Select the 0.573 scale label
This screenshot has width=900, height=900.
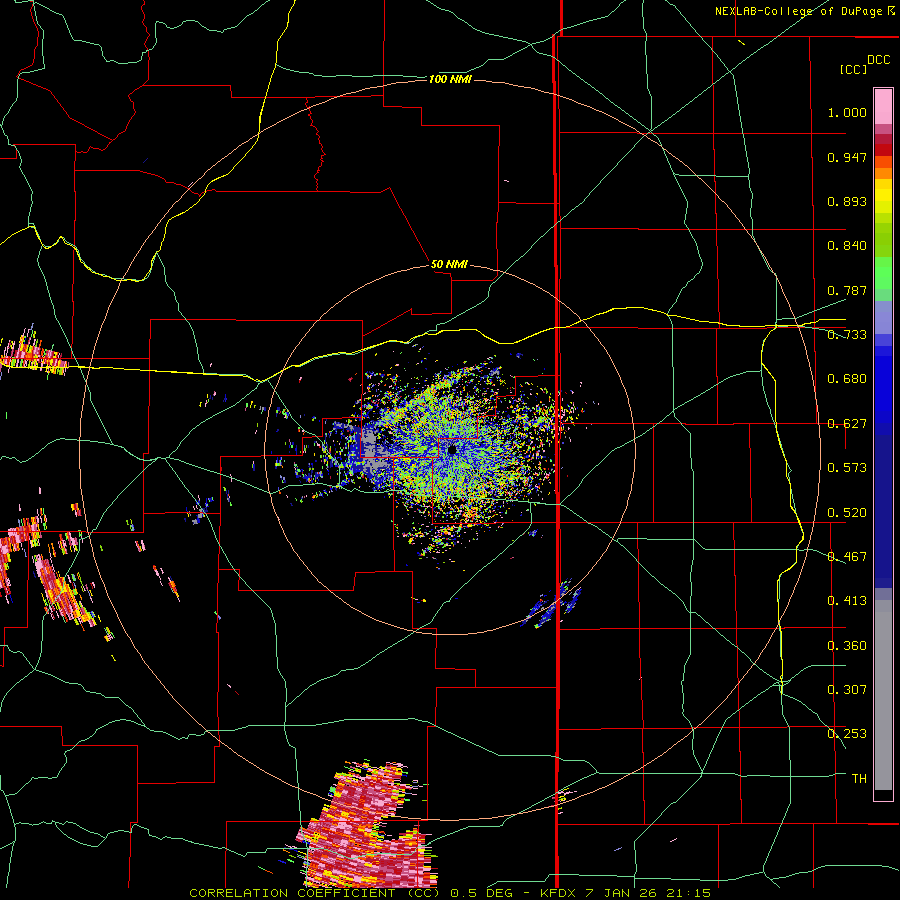tap(847, 468)
